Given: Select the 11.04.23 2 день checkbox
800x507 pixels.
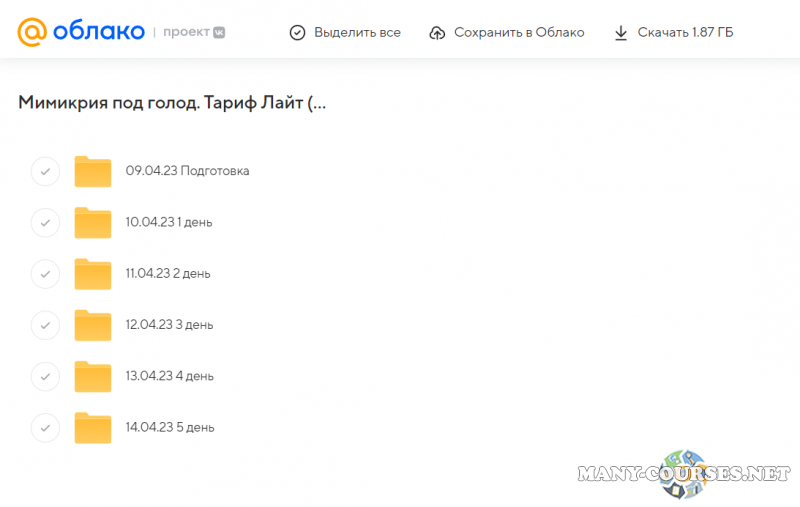Looking at the screenshot, I should 45,274.
